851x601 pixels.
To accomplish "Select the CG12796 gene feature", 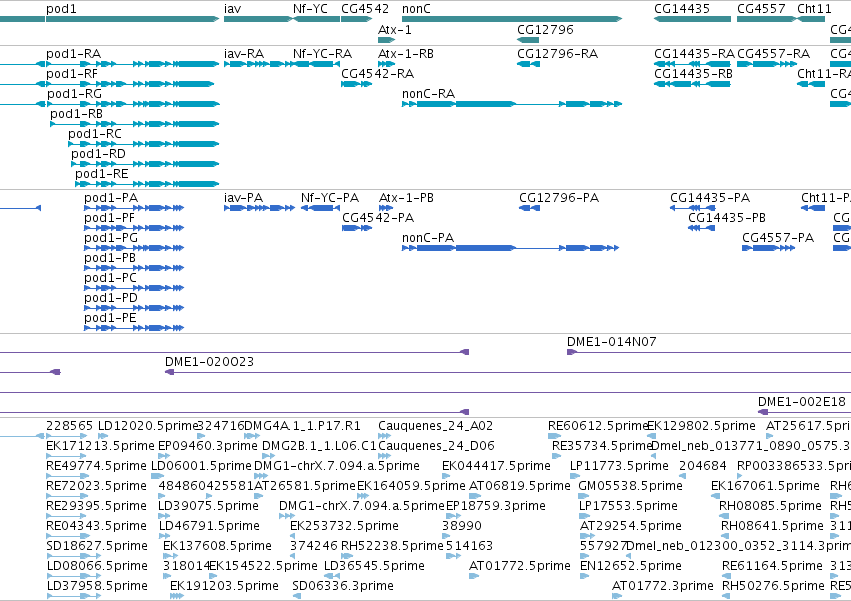I will tap(528, 40).
